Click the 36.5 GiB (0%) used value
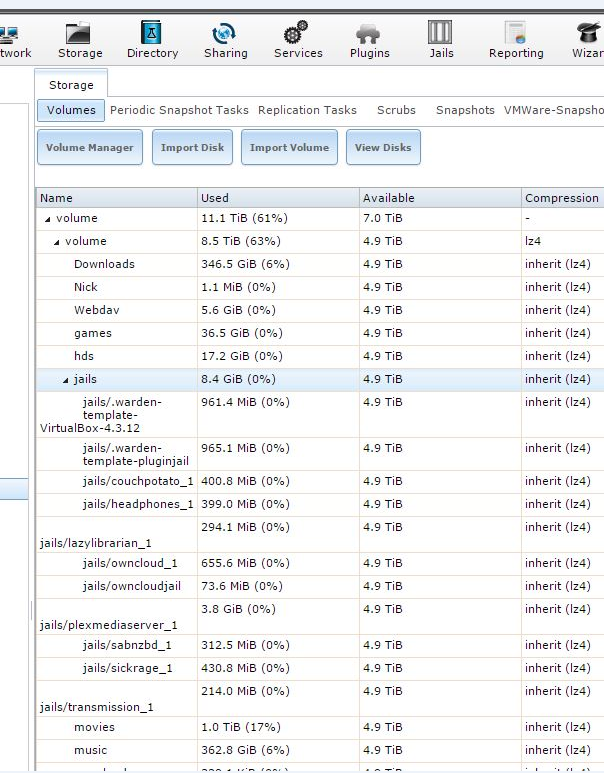The image size is (604, 773). (242, 333)
